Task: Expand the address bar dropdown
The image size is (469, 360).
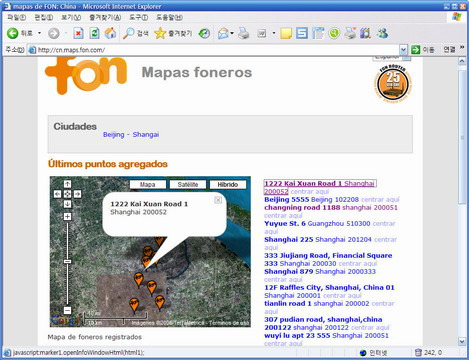Action: 403,50
